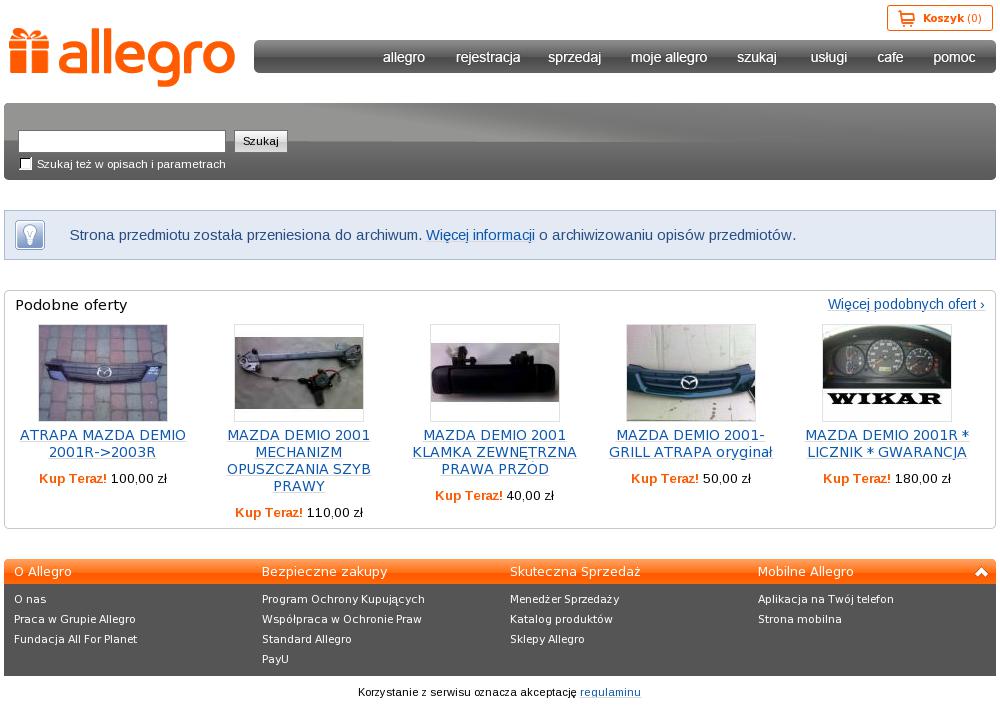Open GRILL ATRAPA oryginał offer link

(x=691, y=443)
